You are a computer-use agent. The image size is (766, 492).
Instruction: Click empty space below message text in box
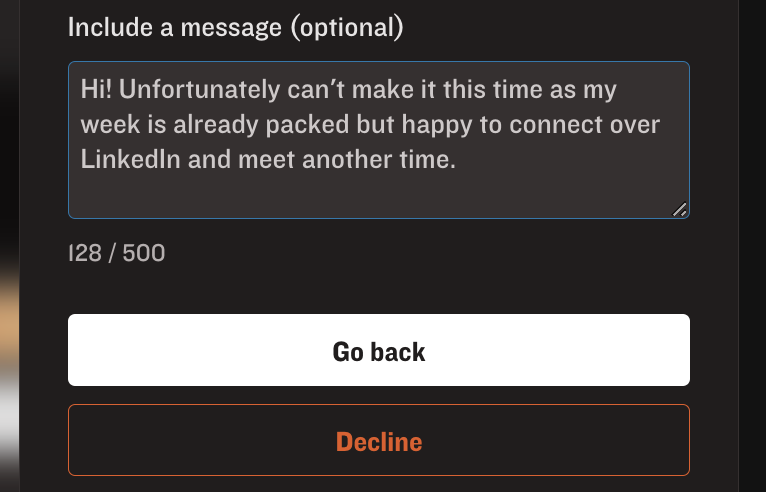(379, 195)
